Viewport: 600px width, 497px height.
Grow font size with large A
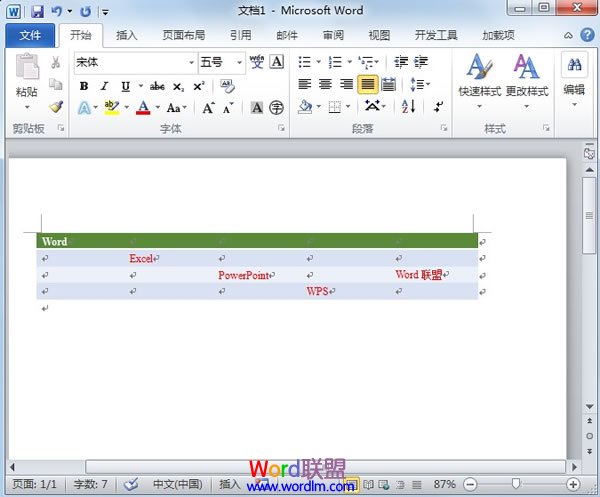pyautogui.click(x=208, y=108)
